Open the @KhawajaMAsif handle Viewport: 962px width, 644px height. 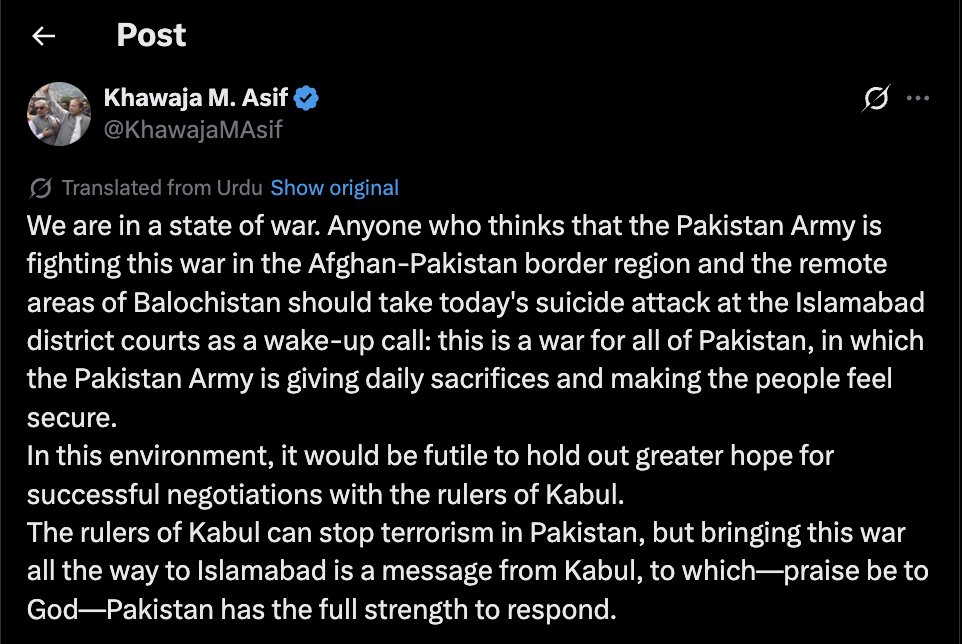click(193, 129)
